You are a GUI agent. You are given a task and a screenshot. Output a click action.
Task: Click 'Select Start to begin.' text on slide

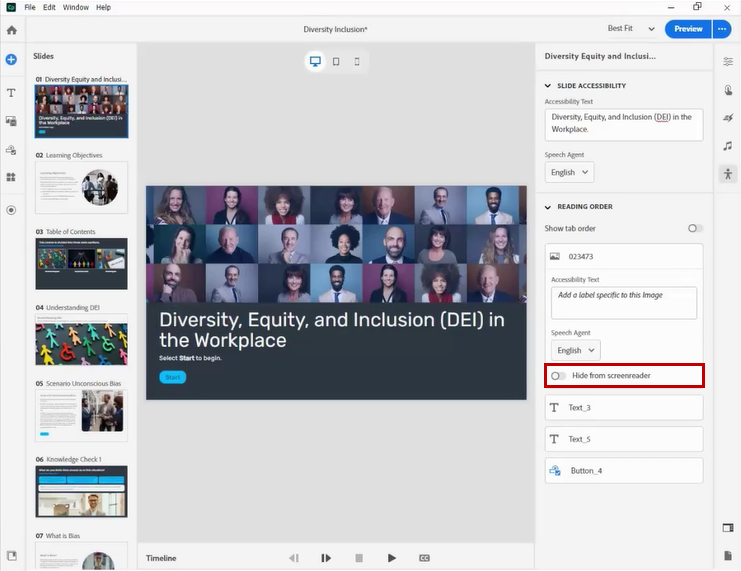pyautogui.click(x=190, y=358)
